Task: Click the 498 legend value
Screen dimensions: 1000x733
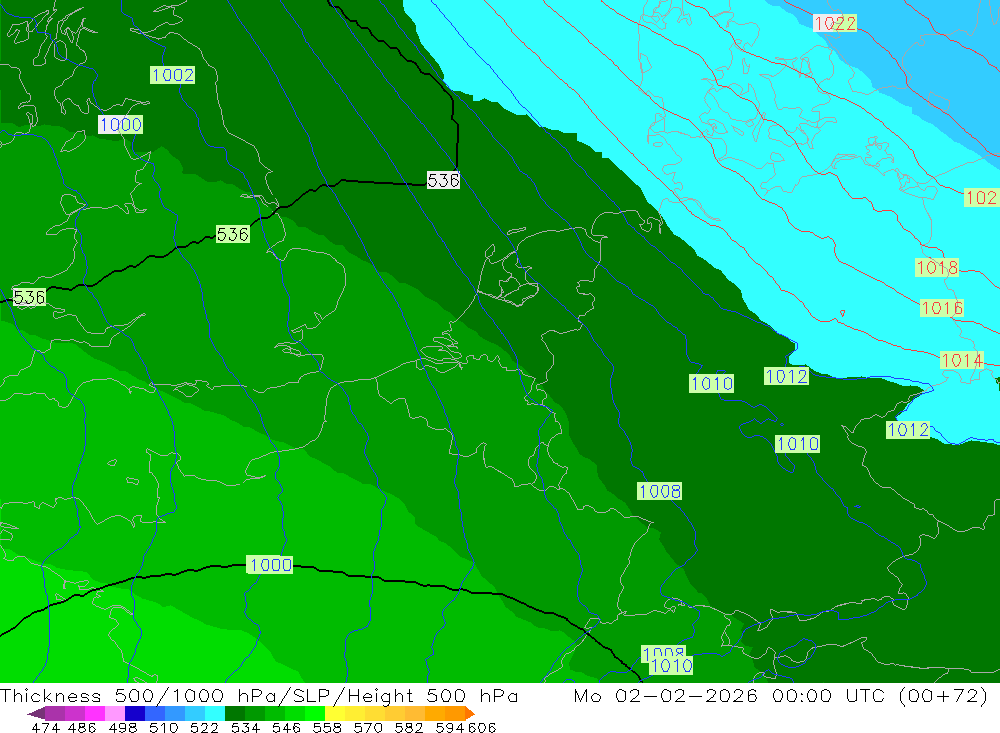Action: click(122, 727)
